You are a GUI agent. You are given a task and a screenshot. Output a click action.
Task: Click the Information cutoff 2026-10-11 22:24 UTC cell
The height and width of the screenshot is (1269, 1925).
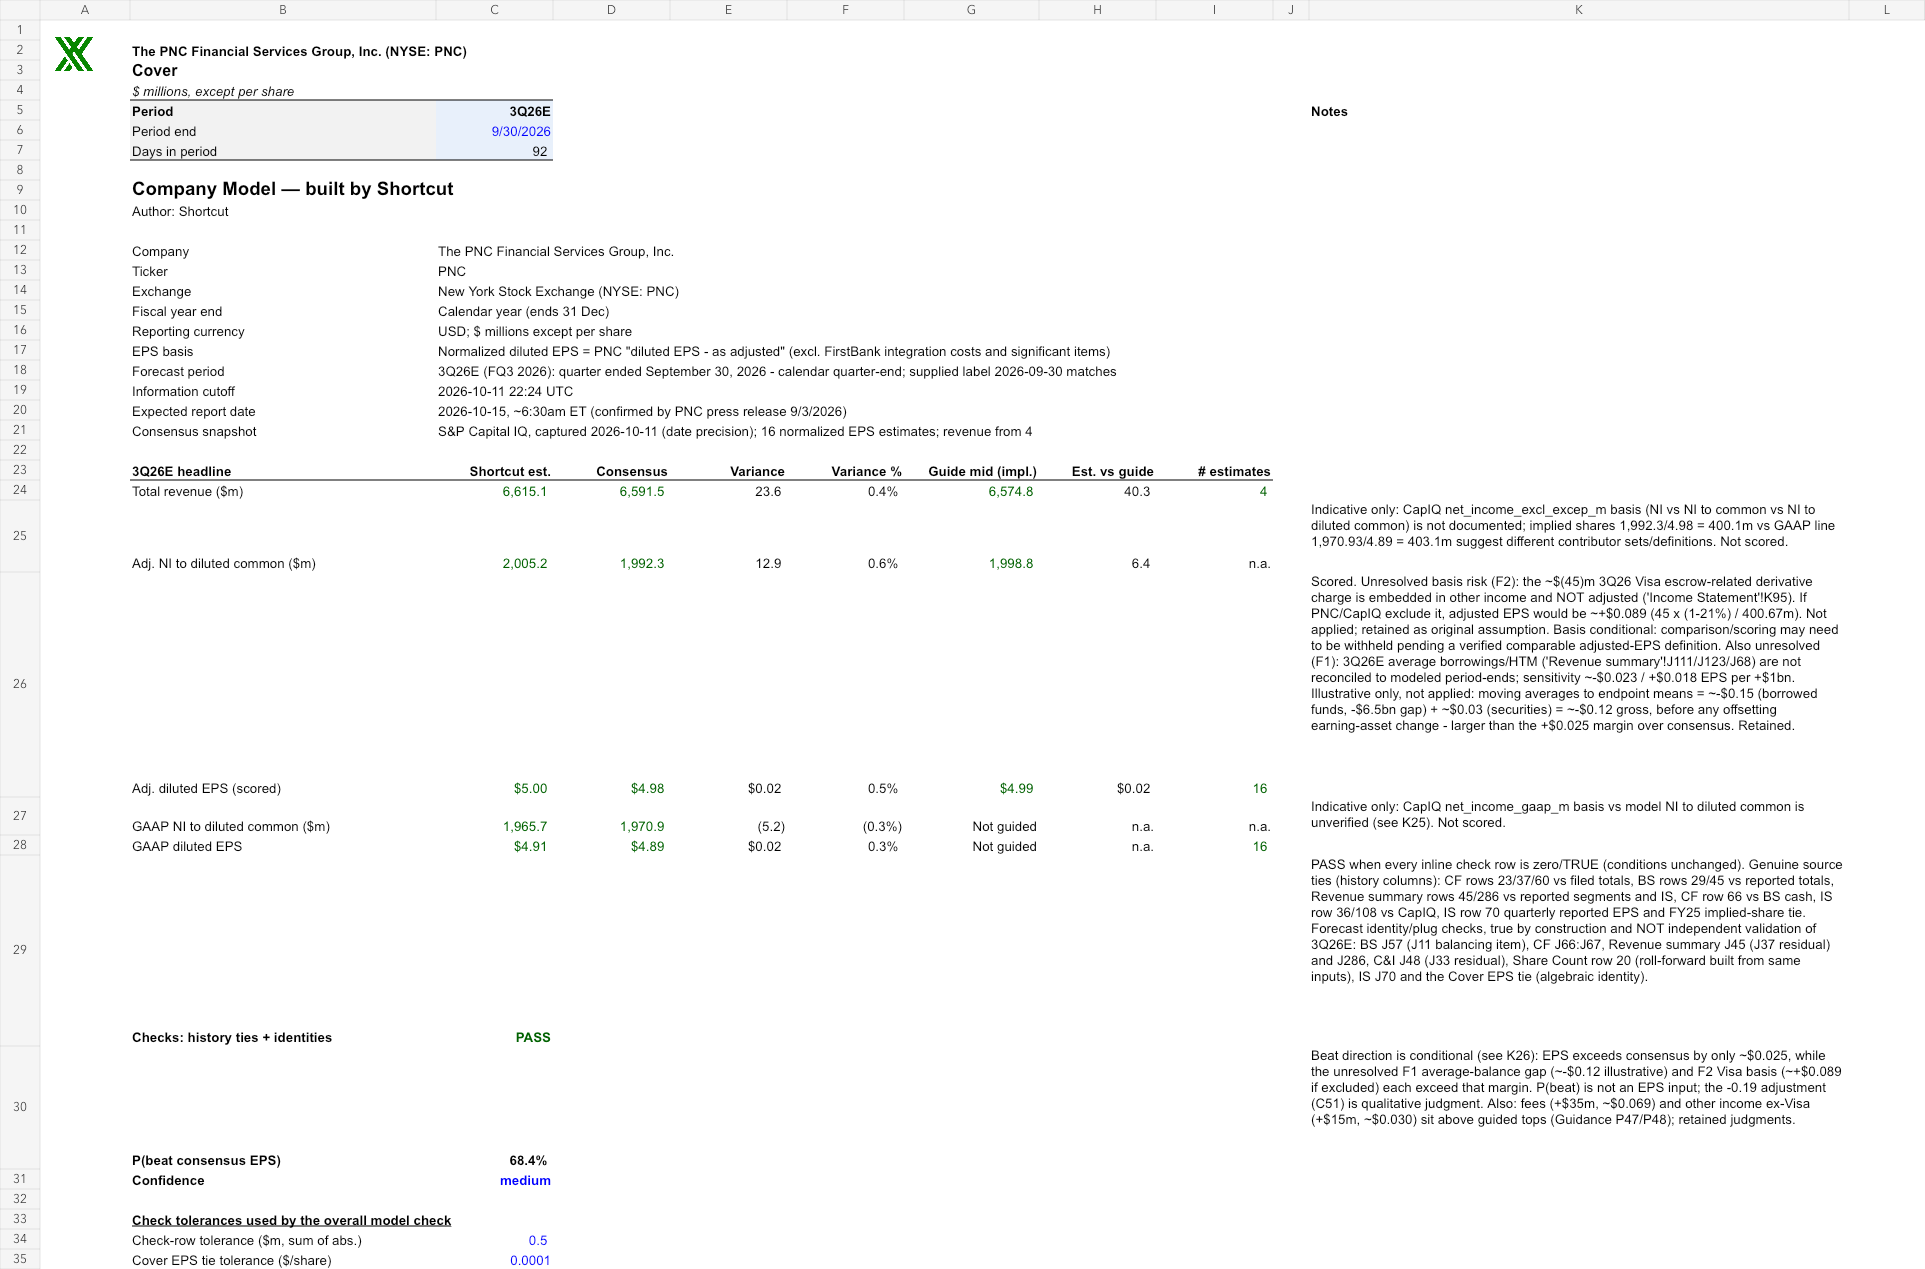[x=505, y=392]
